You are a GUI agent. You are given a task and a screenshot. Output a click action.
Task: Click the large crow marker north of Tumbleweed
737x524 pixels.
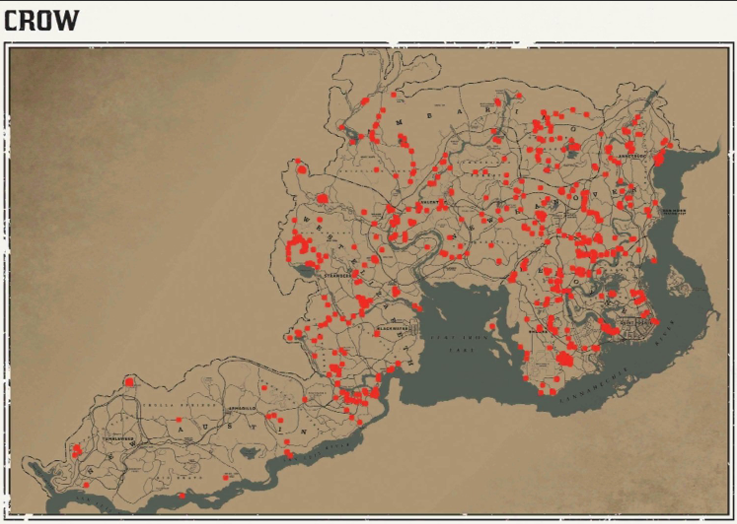click(x=129, y=382)
